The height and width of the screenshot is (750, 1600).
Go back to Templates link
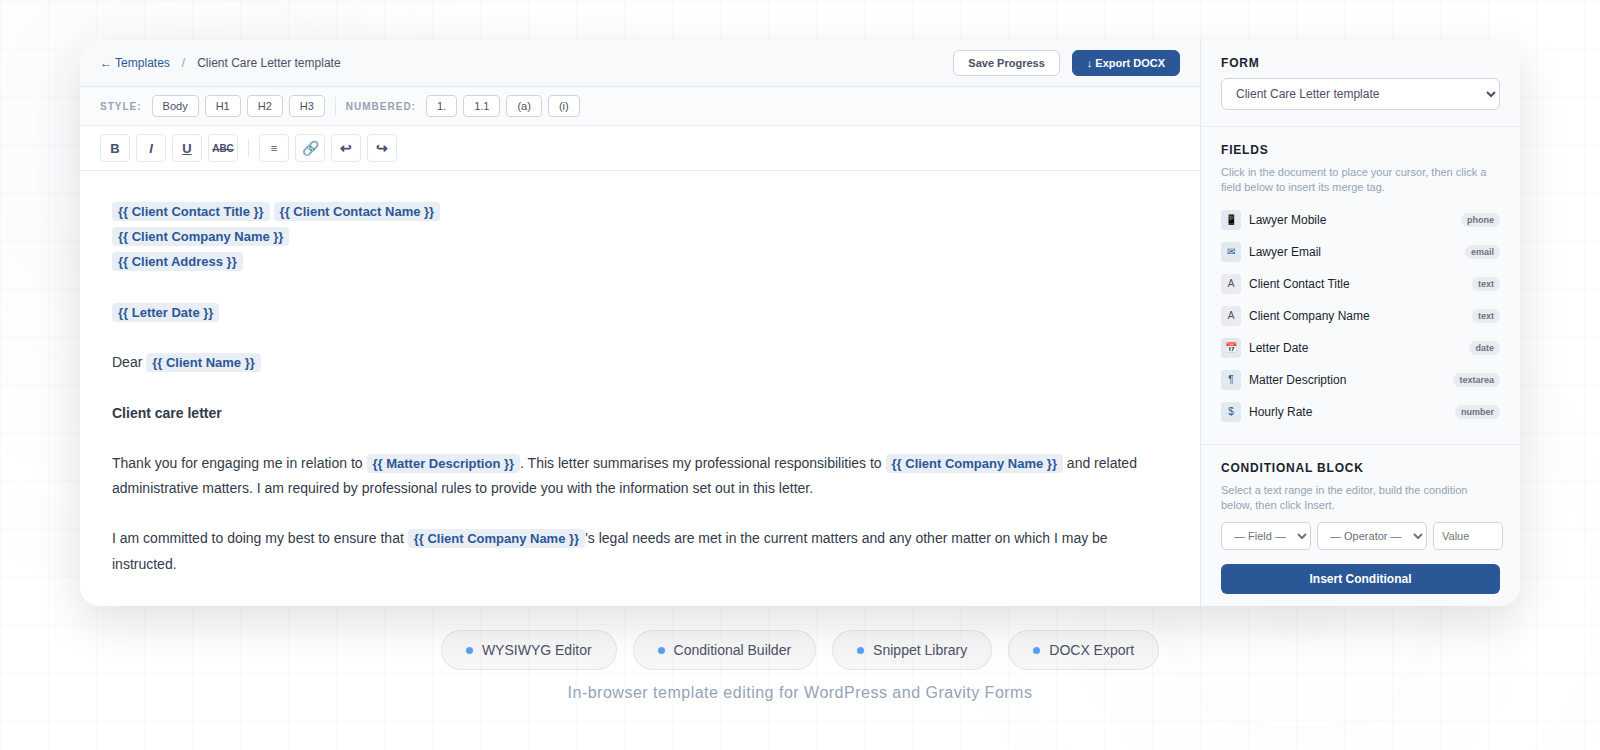[x=135, y=63]
